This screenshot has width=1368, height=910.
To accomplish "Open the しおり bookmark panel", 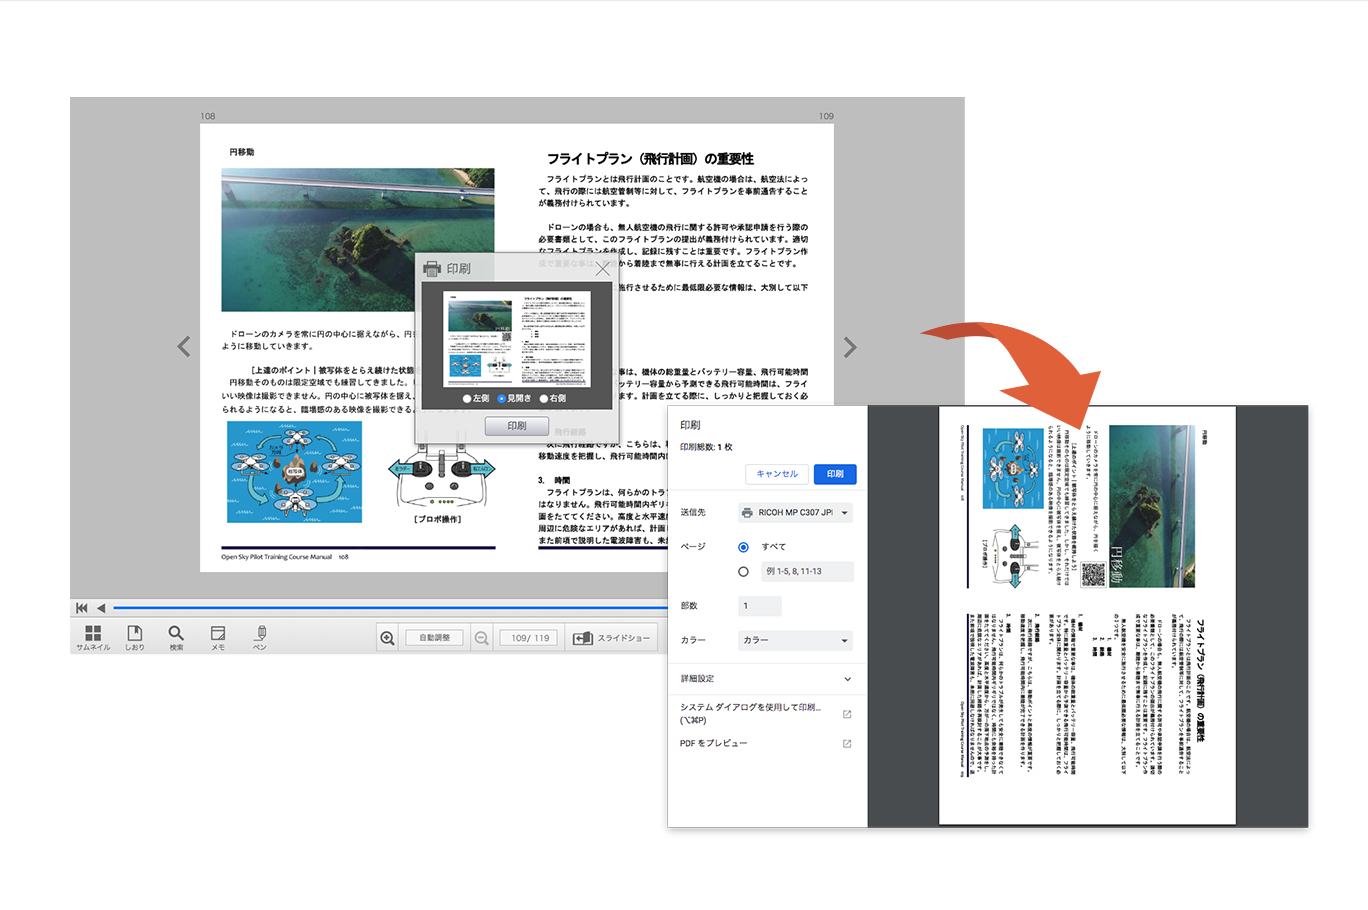I will (134, 636).
